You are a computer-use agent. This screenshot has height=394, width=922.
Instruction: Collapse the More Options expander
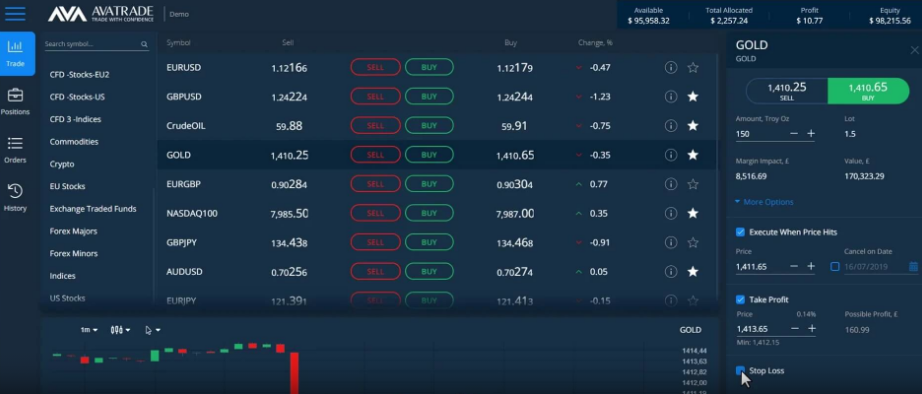pos(764,202)
